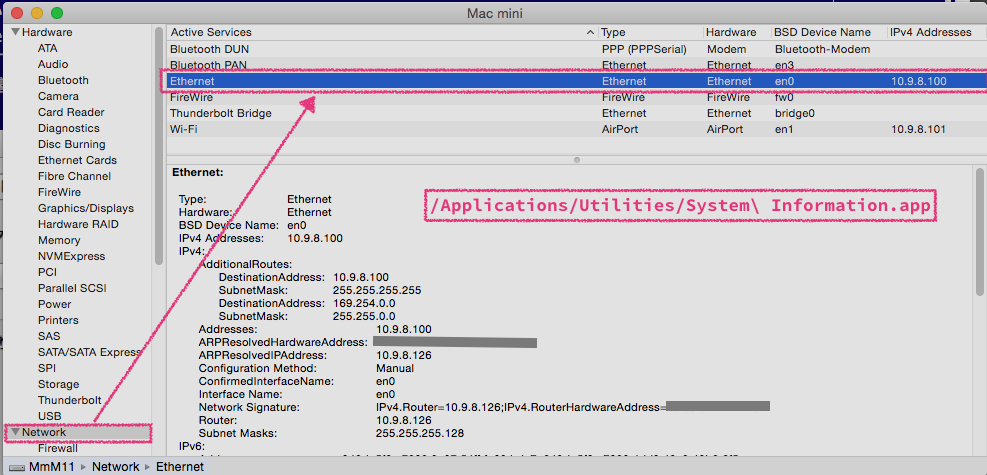Toggle the sort order arrow indicator
The width and height of the screenshot is (987, 475).
coord(590,32)
